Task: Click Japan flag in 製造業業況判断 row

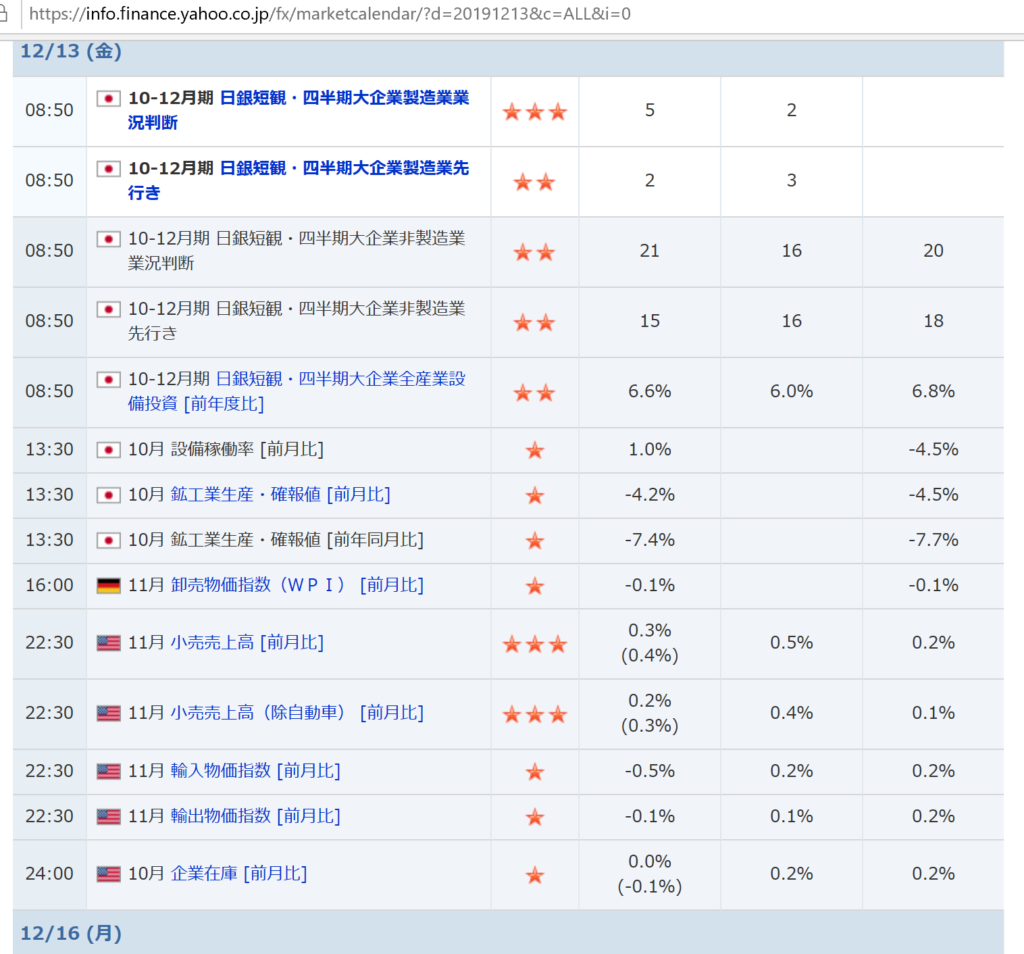Action: click(108, 99)
